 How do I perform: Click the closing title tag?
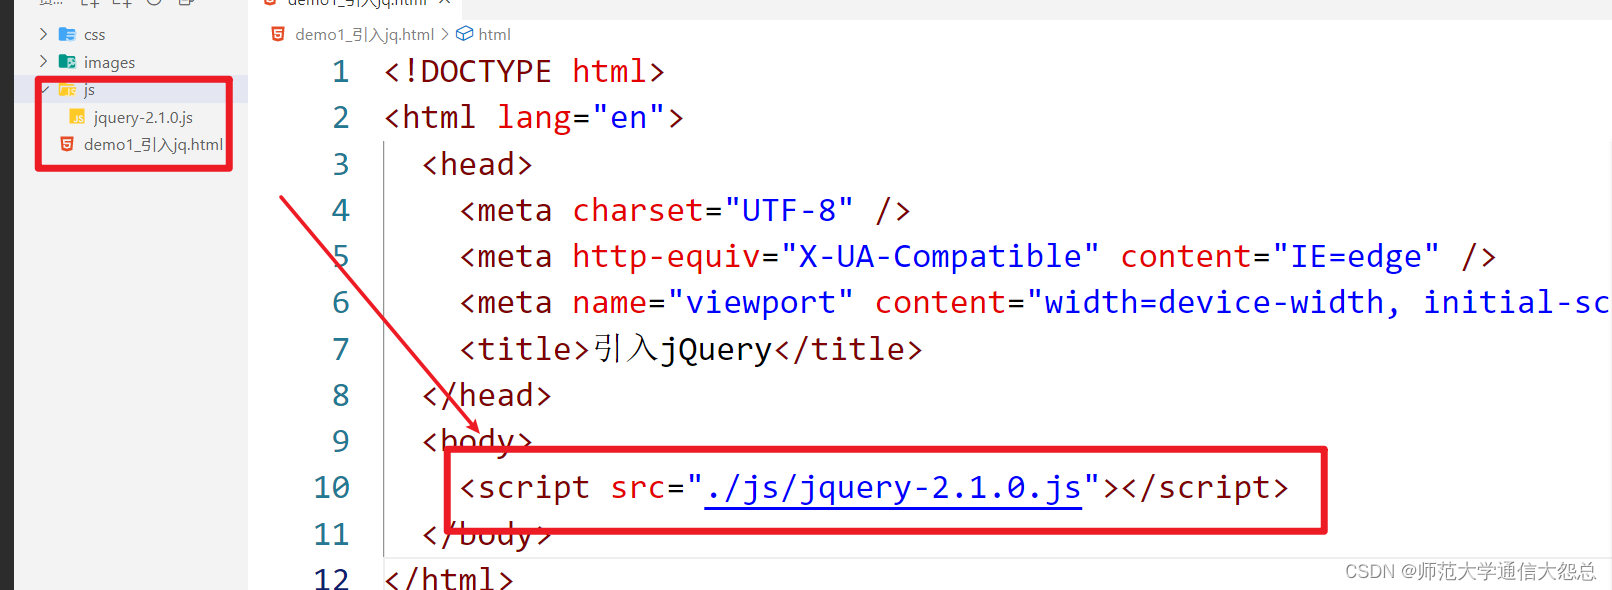(848, 349)
